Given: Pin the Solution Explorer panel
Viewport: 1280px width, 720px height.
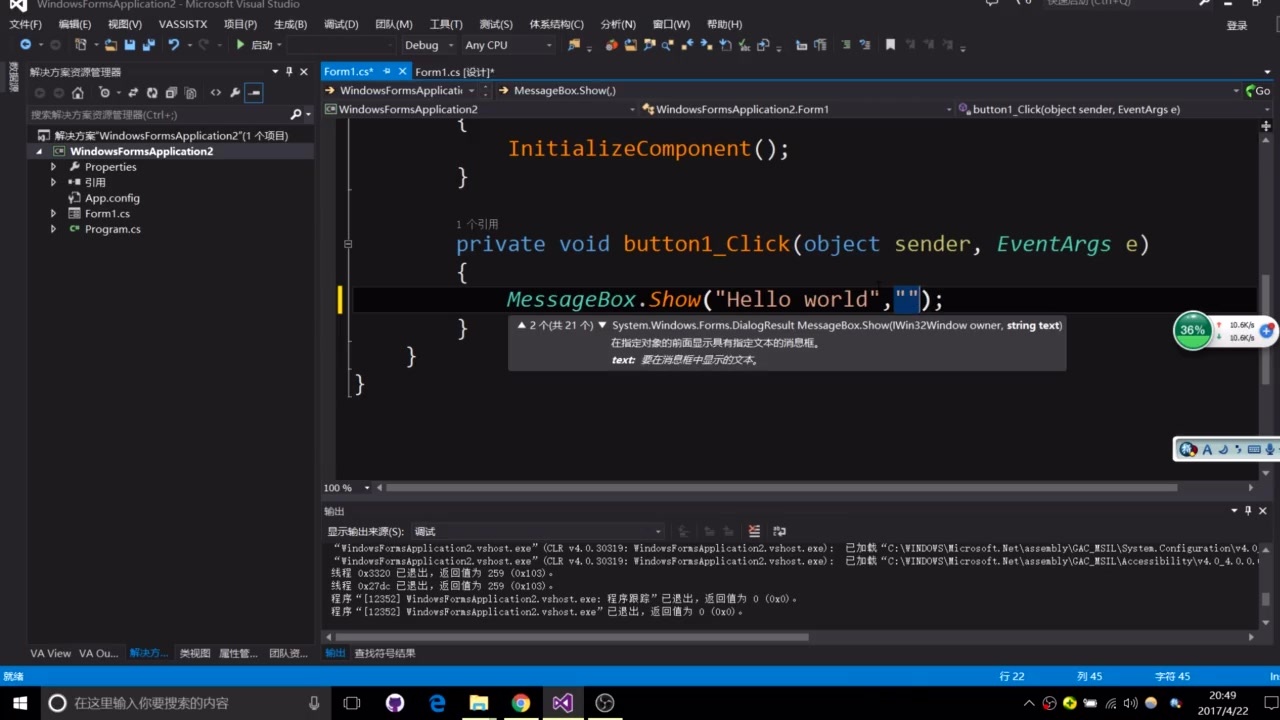Looking at the screenshot, I should [289, 71].
